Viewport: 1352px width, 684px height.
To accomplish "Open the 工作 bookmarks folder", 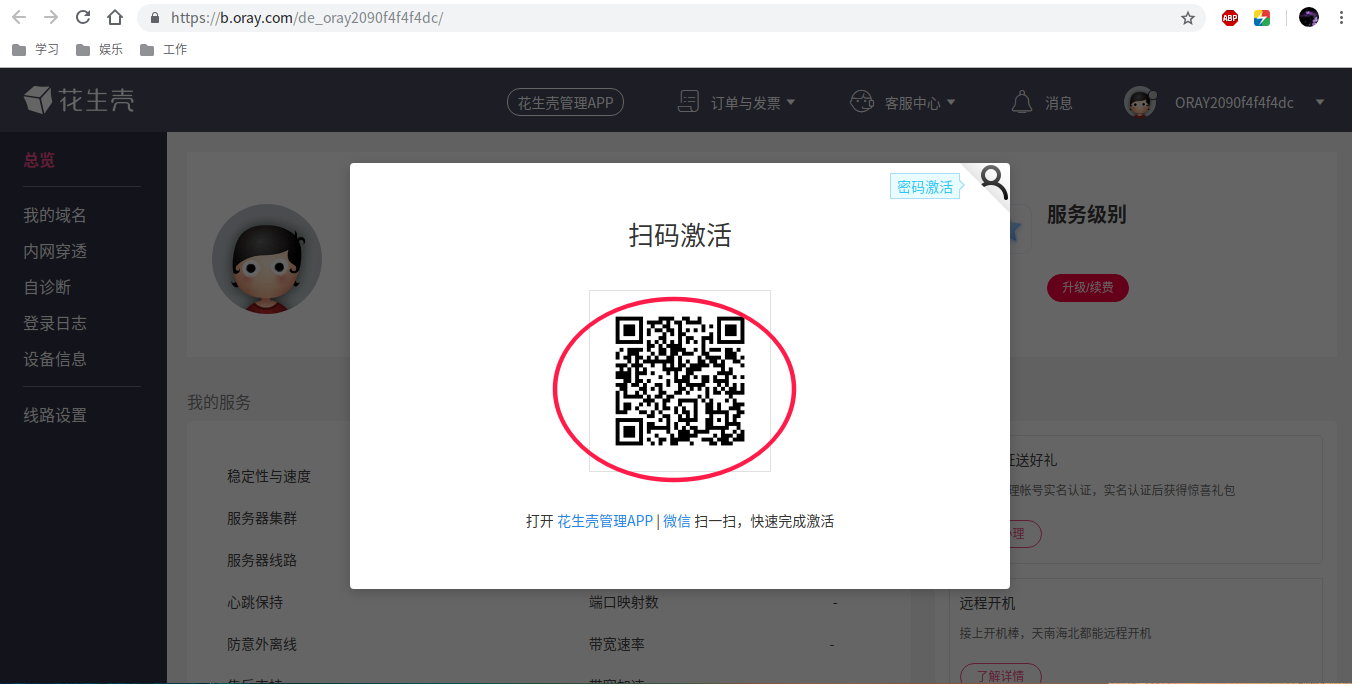I will tap(164, 49).
